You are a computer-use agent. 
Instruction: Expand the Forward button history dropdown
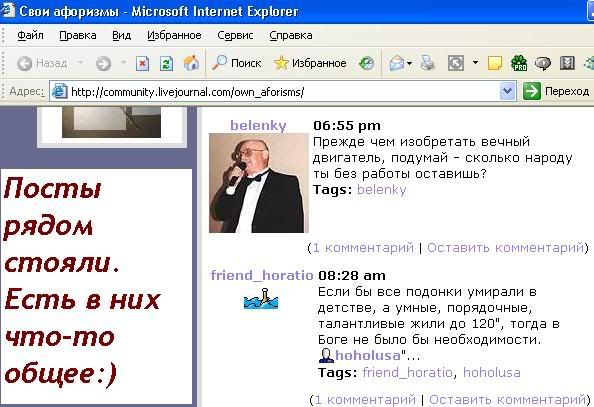coord(123,63)
